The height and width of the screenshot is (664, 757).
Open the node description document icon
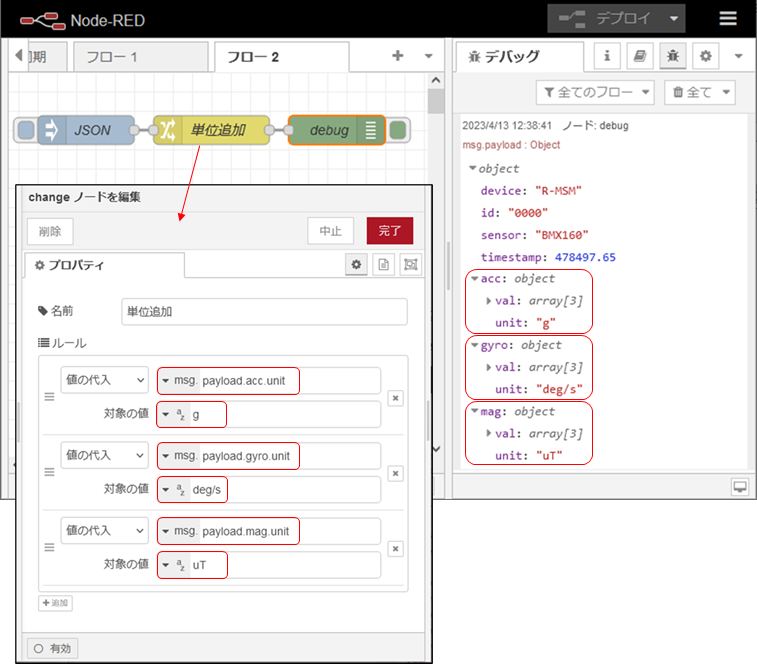(x=383, y=264)
